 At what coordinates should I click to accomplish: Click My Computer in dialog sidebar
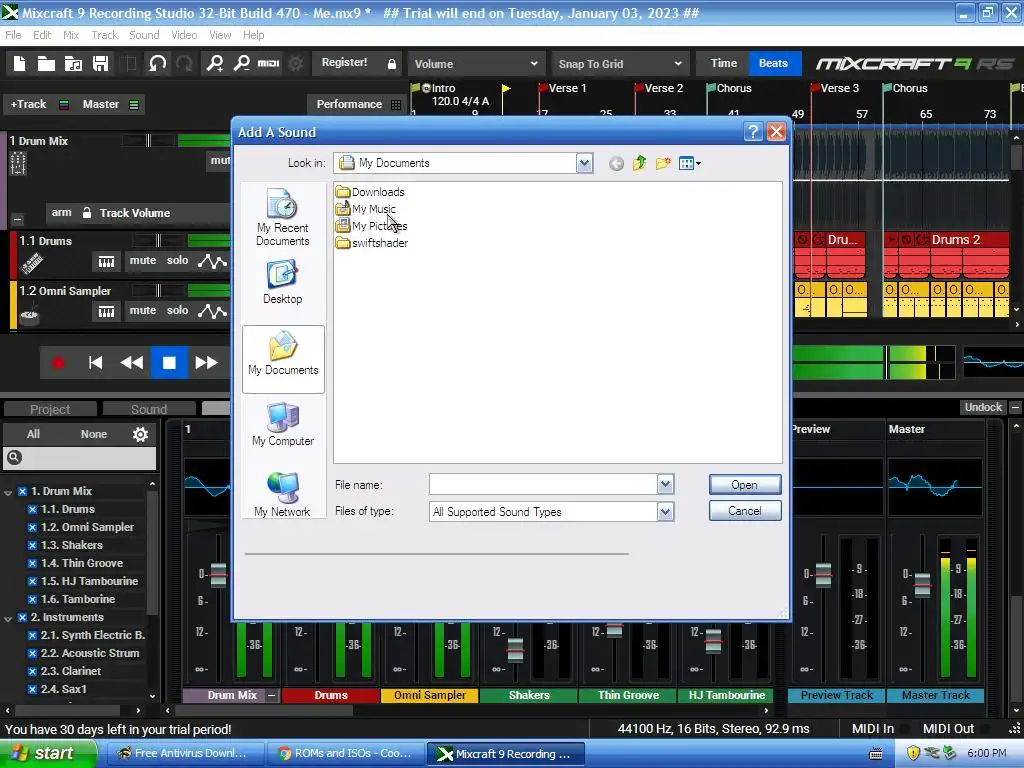tap(283, 424)
